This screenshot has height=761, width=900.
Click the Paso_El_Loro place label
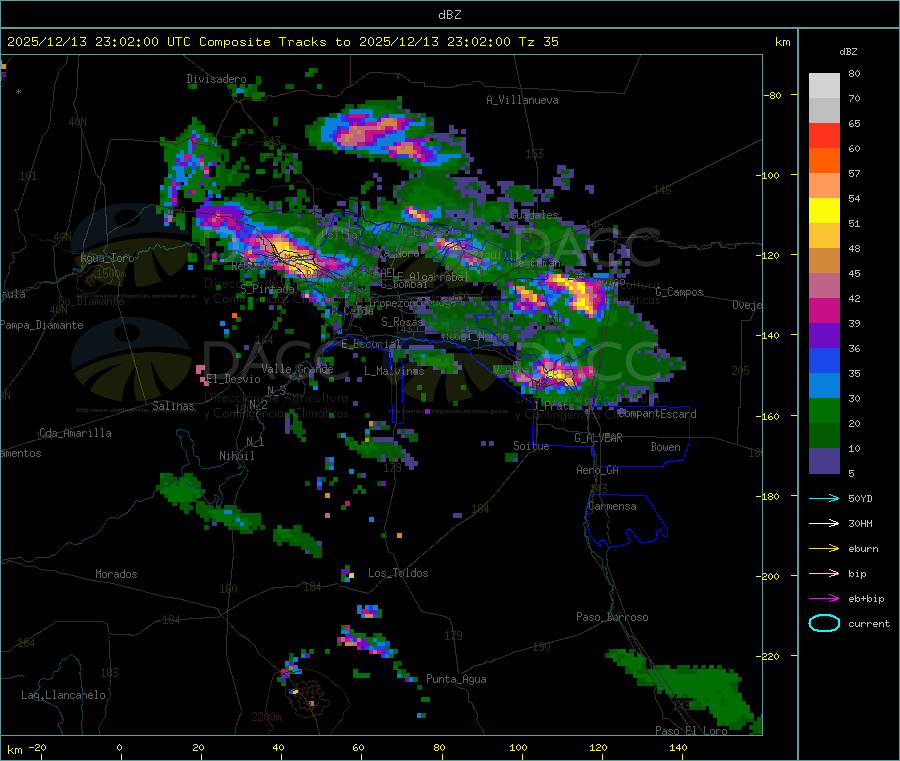click(x=692, y=731)
